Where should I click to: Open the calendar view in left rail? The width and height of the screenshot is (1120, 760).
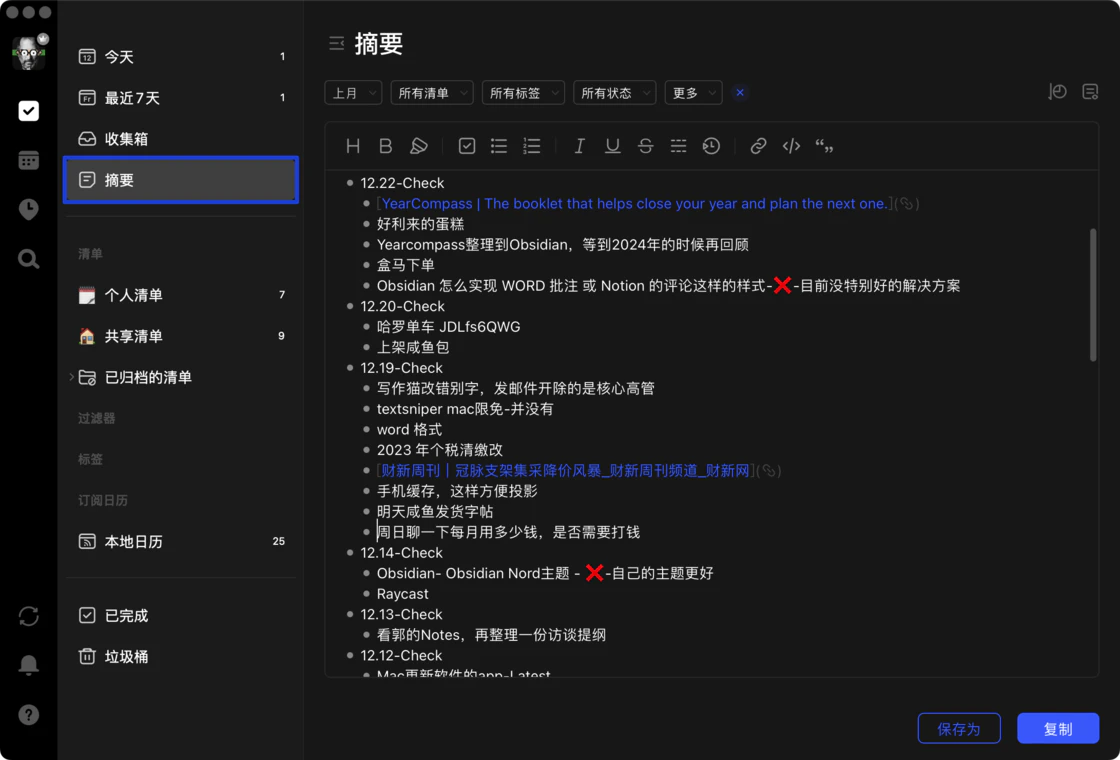tap(29, 160)
